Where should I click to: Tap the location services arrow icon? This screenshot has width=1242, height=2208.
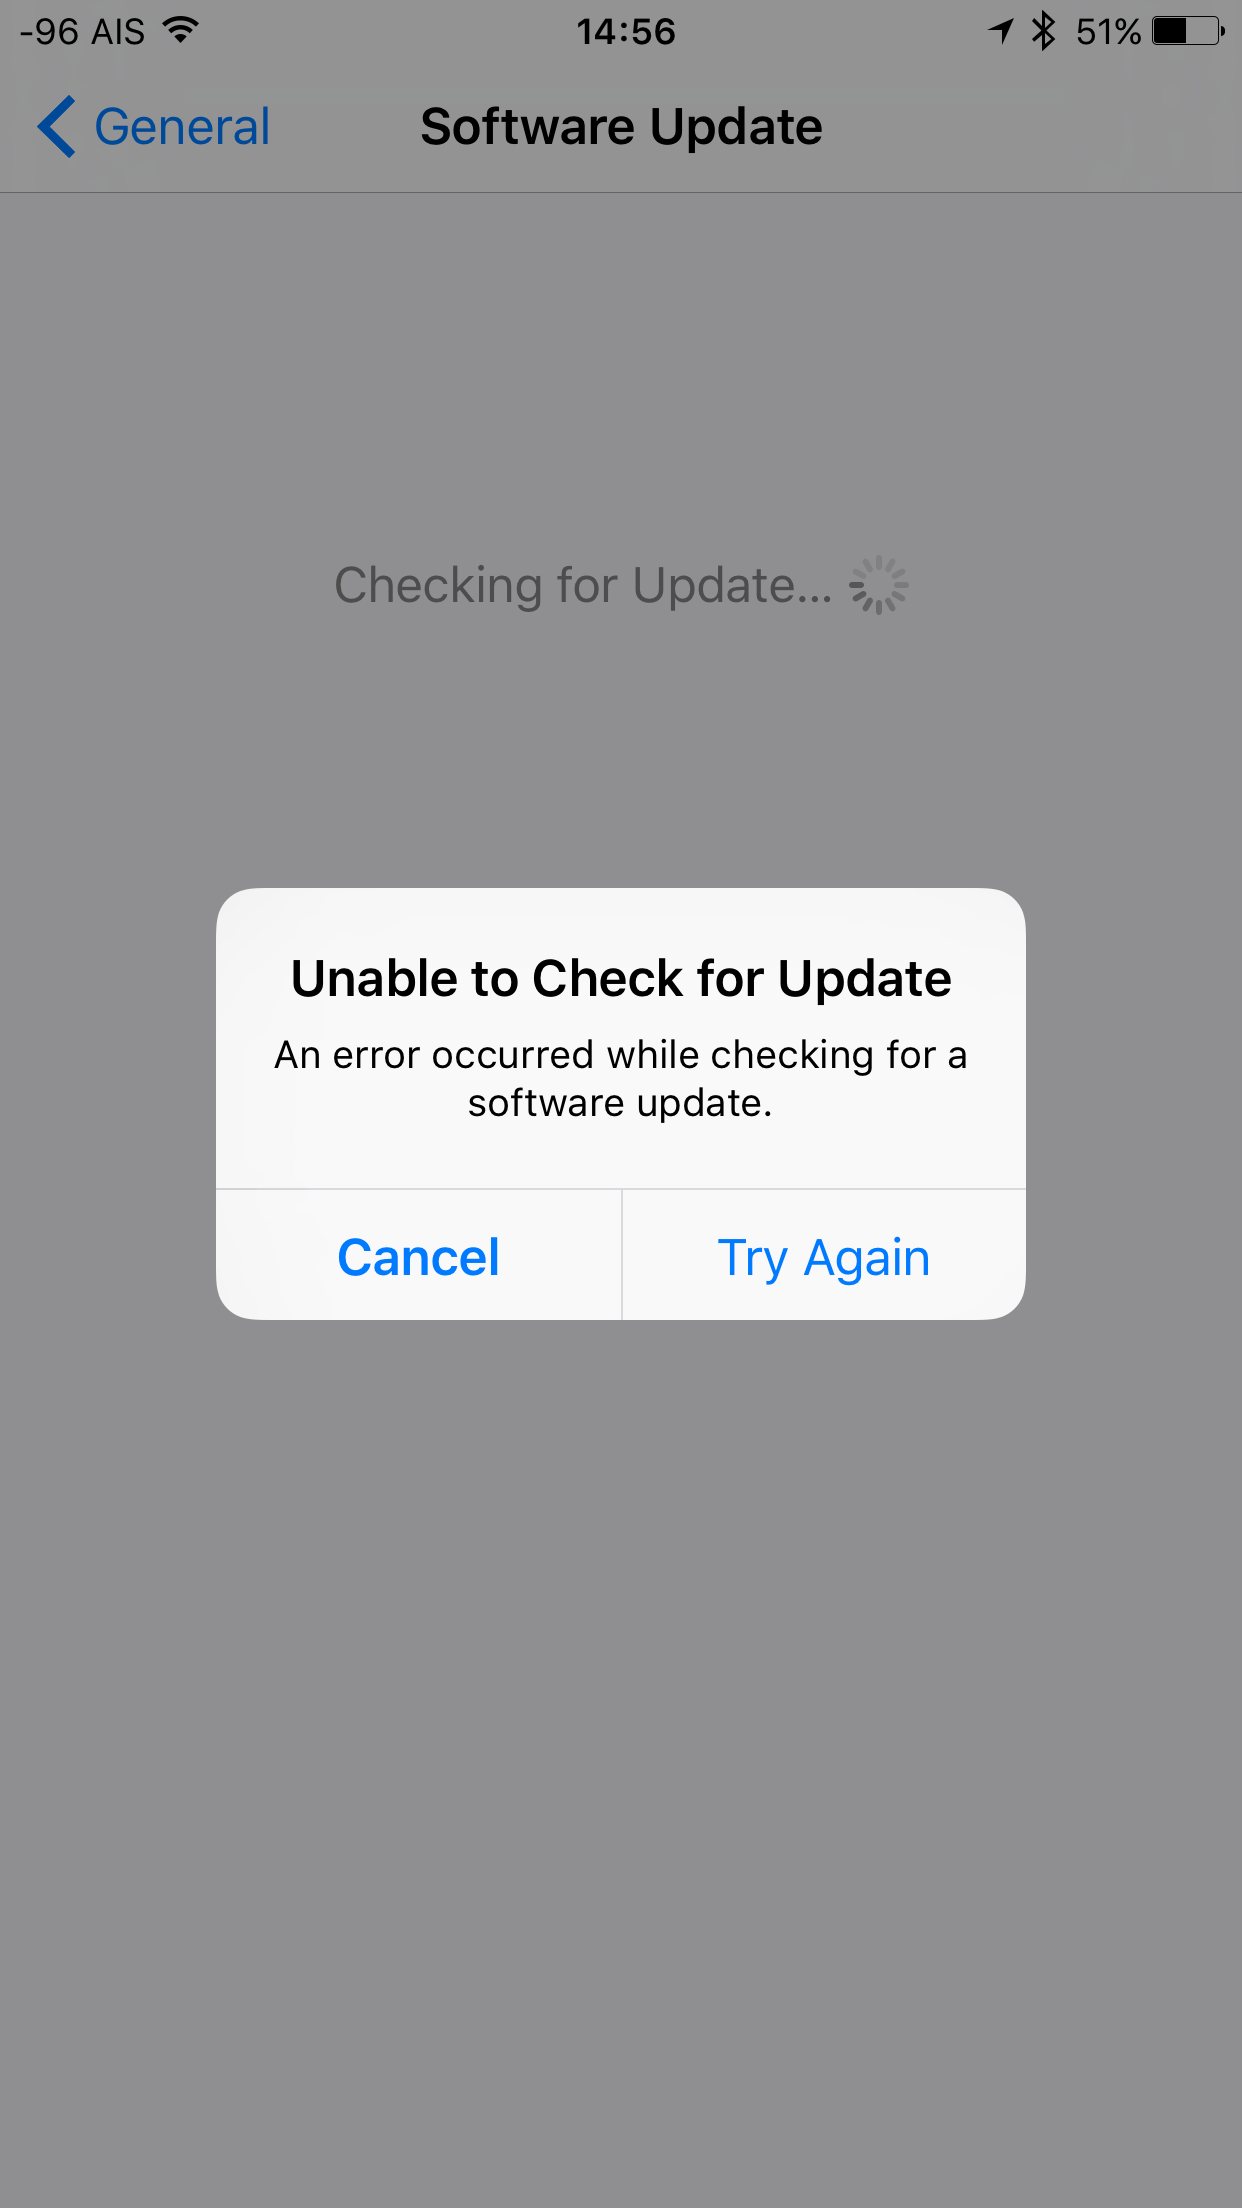pyautogui.click(x=1001, y=31)
